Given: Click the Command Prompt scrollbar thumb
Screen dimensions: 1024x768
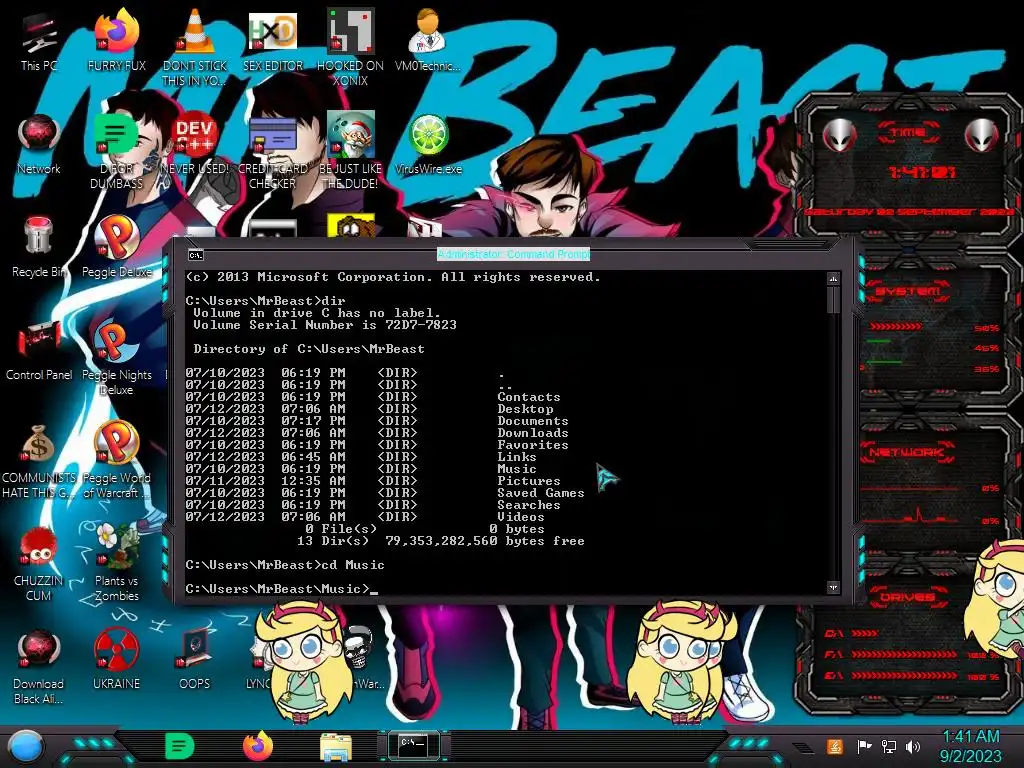Looking at the screenshot, I should [x=833, y=300].
